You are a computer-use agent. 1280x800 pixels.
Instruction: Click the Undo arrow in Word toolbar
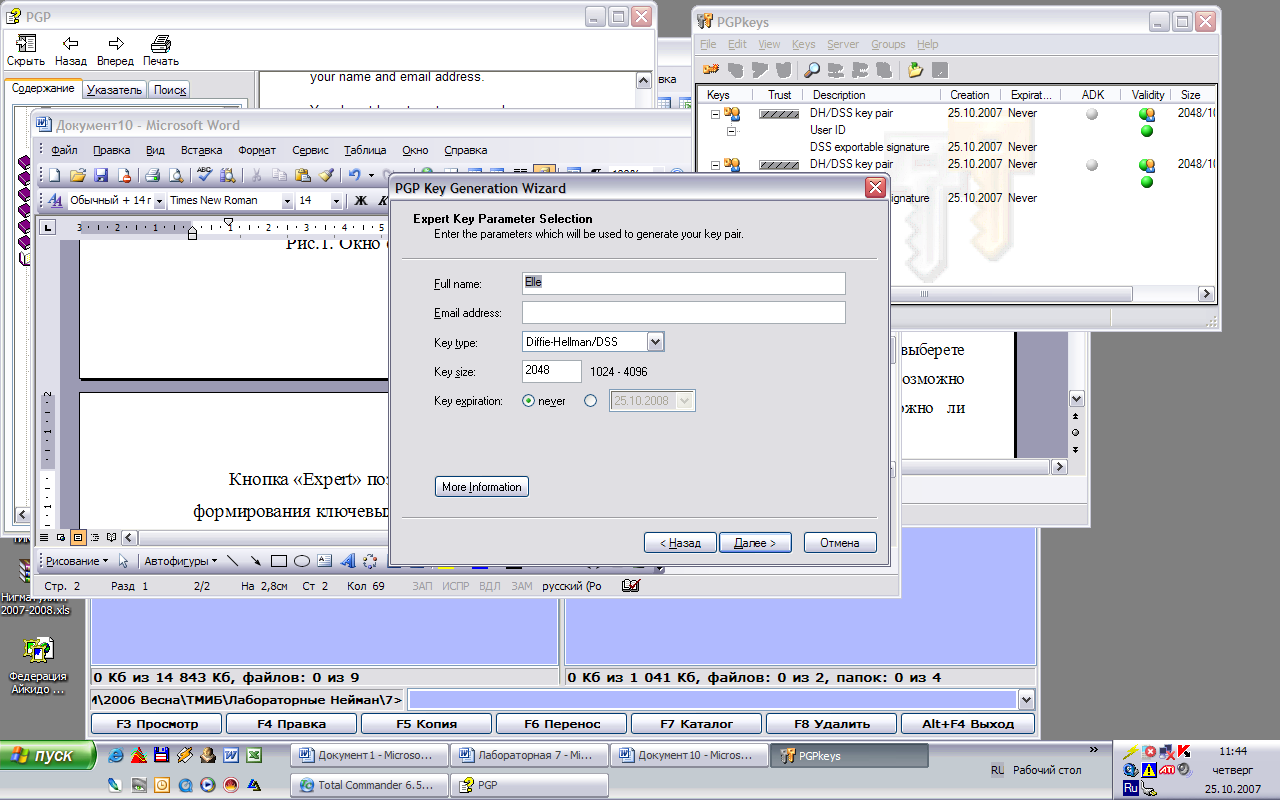click(x=354, y=176)
